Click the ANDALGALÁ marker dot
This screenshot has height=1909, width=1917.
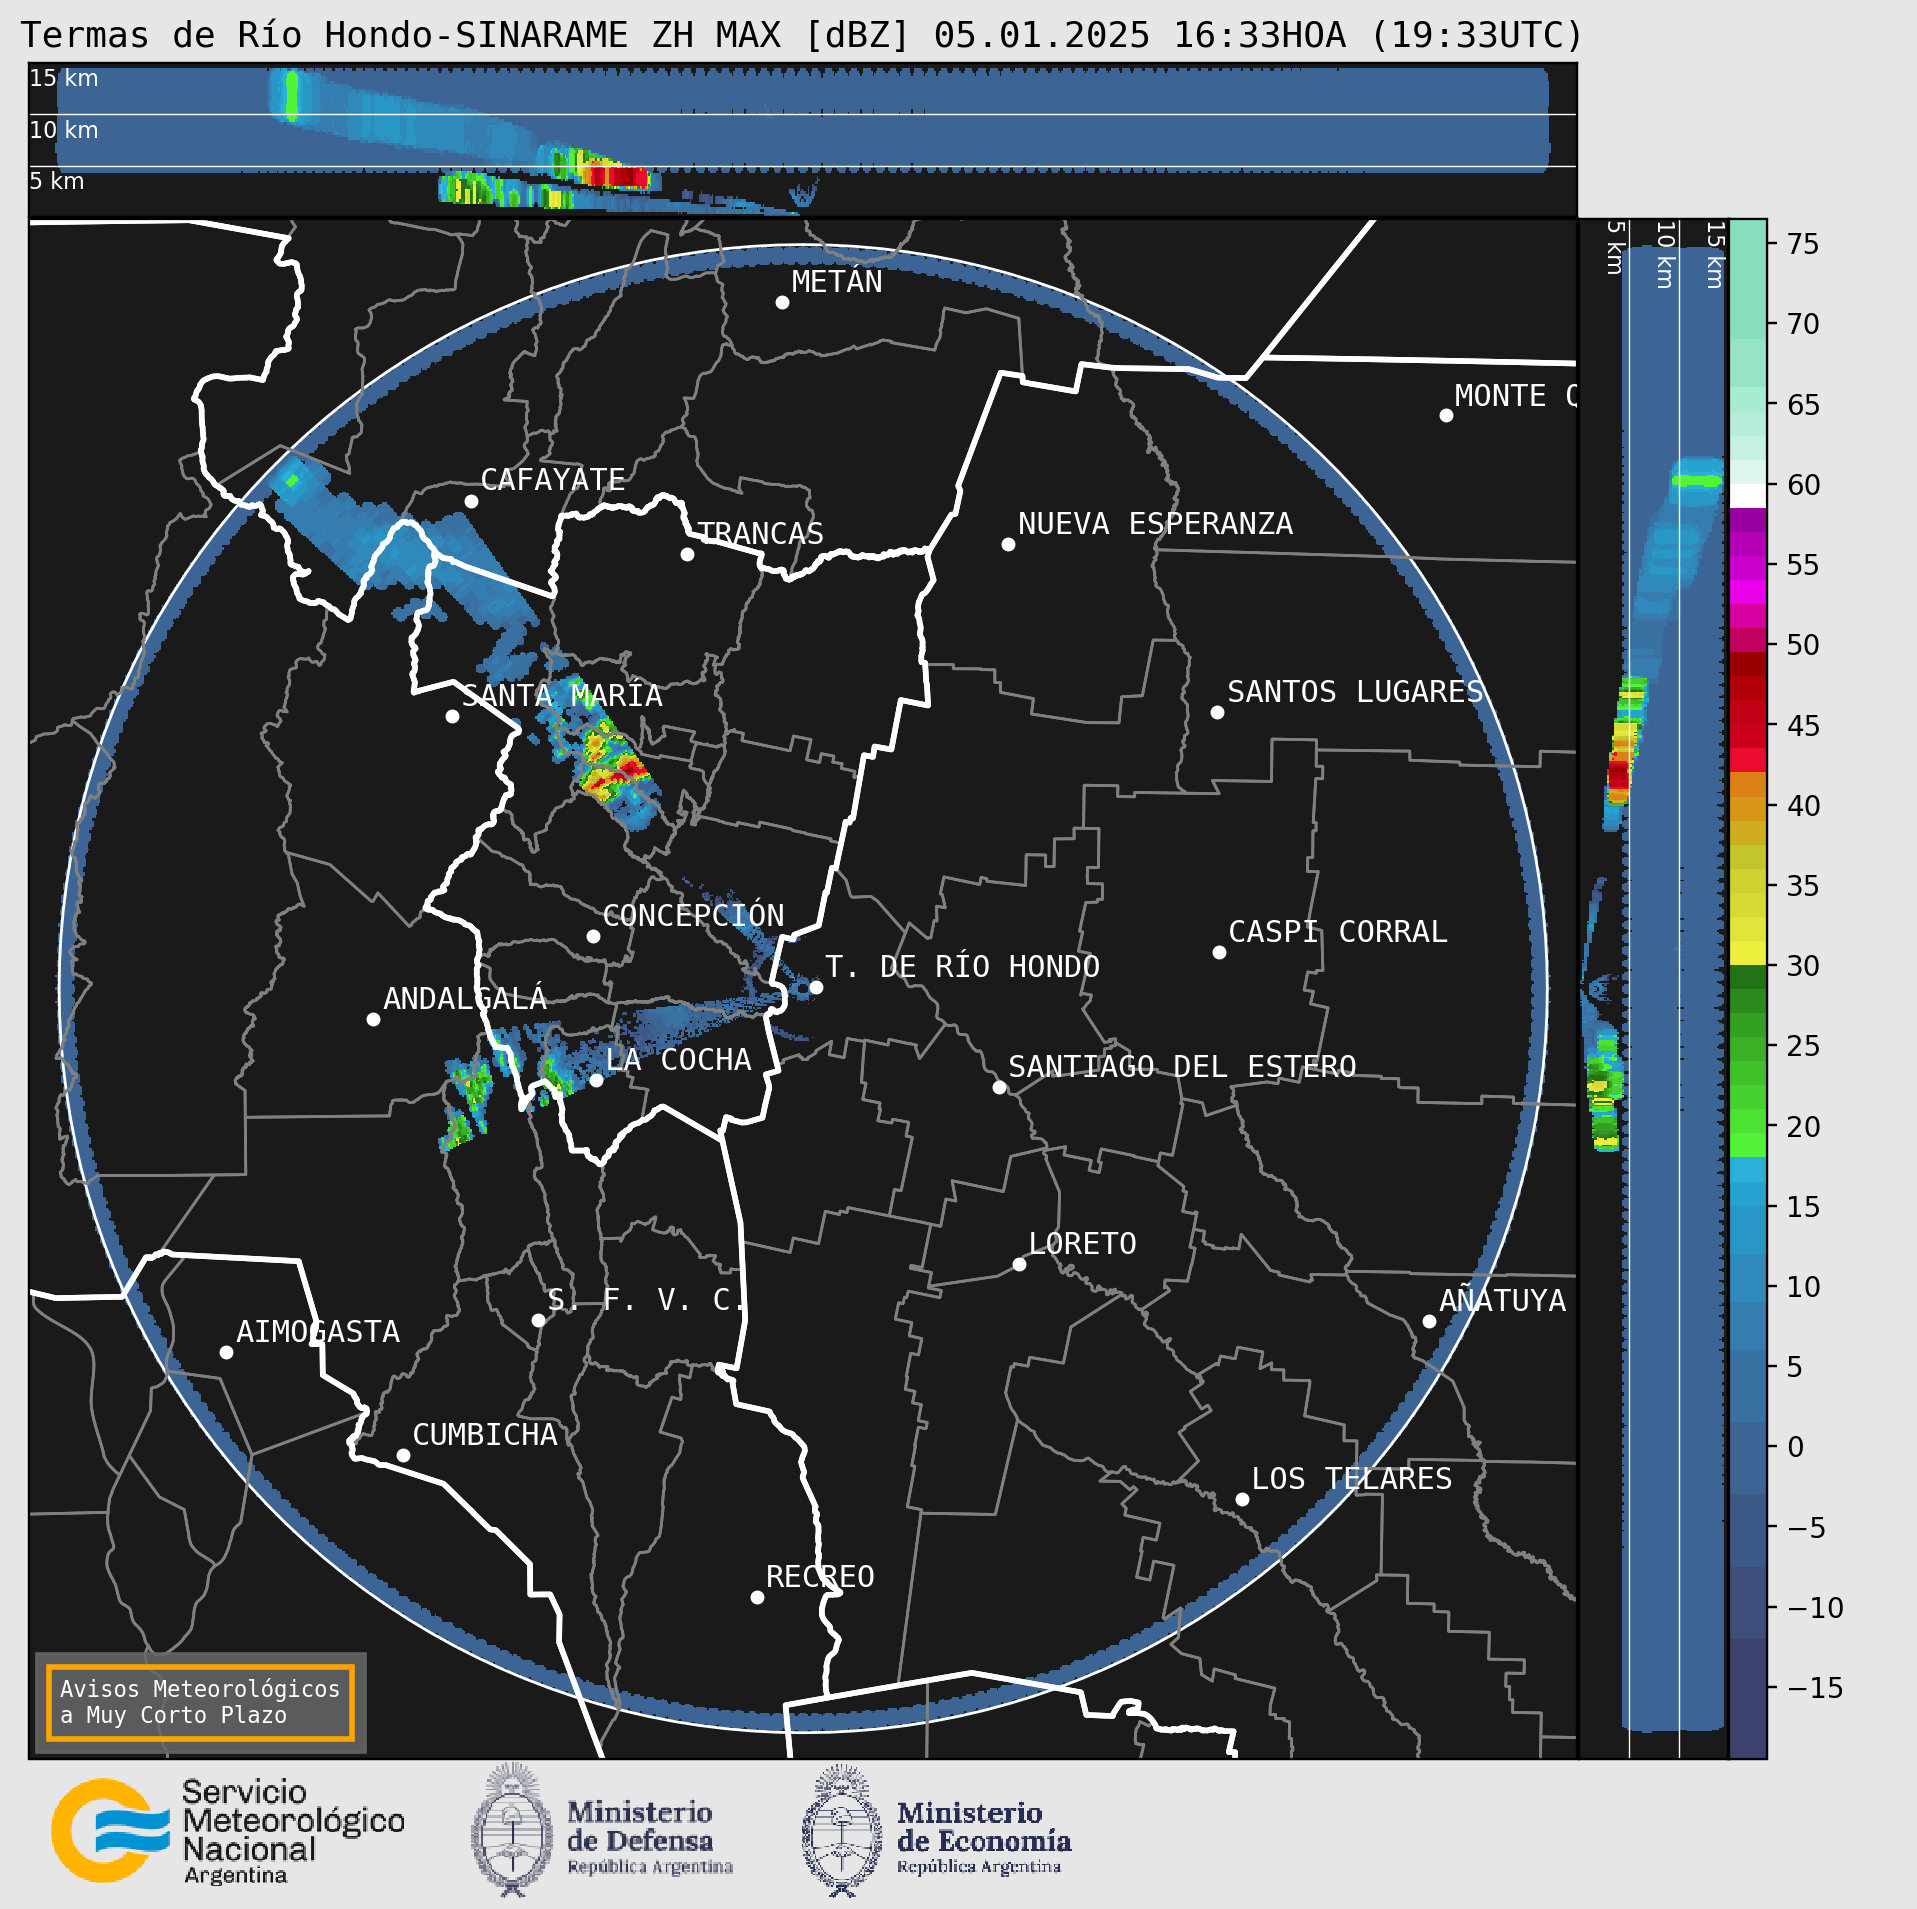click(x=373, y=1019)
